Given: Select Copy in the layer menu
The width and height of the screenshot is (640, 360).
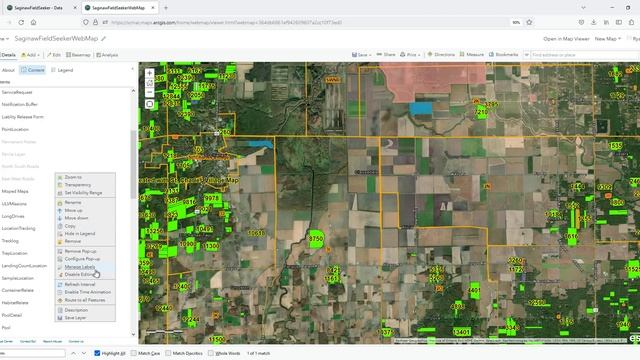Looking at the screenshot, I should (x=70, y=226).
